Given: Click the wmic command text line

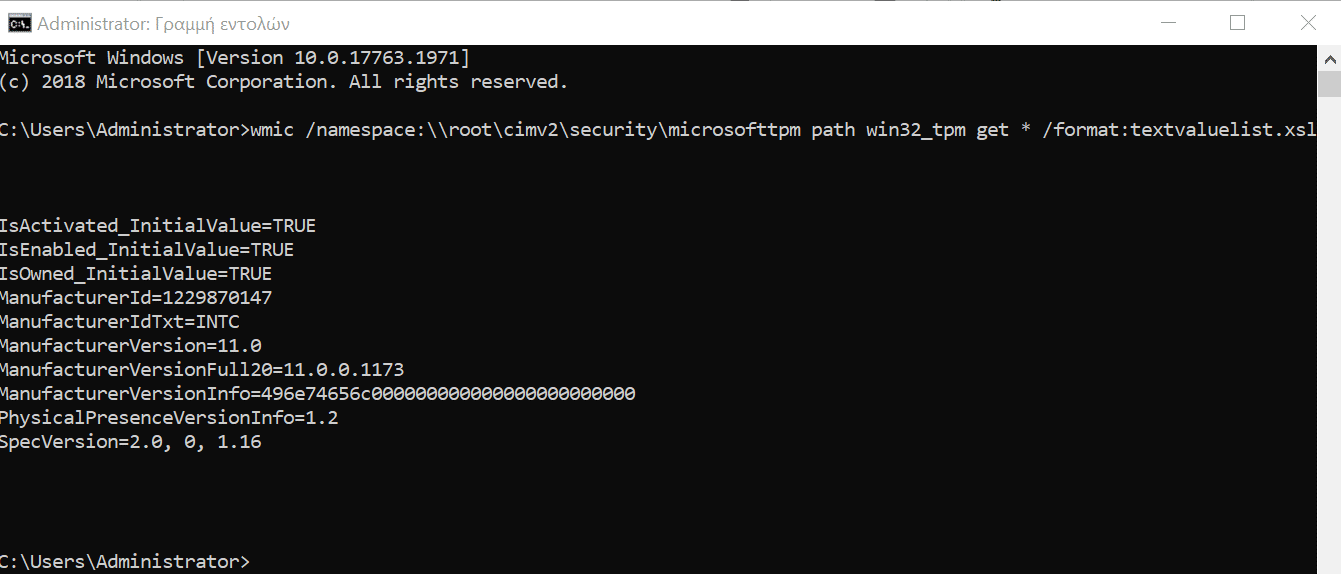Looking at the screenshot, I should click(x=658, y=130).
